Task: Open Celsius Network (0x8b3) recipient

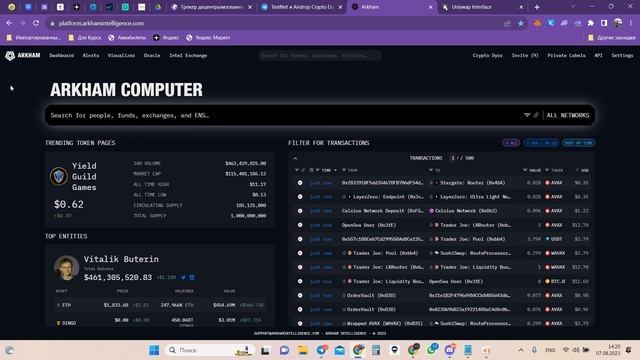Action: (x=466, y=211)
